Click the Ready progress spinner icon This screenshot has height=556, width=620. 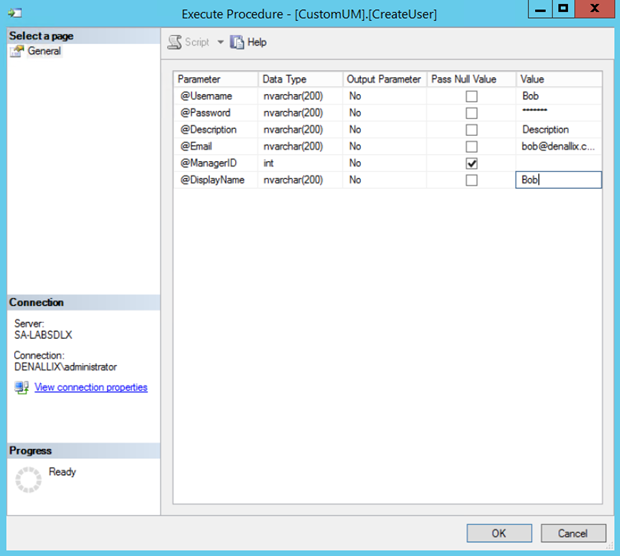28,480
